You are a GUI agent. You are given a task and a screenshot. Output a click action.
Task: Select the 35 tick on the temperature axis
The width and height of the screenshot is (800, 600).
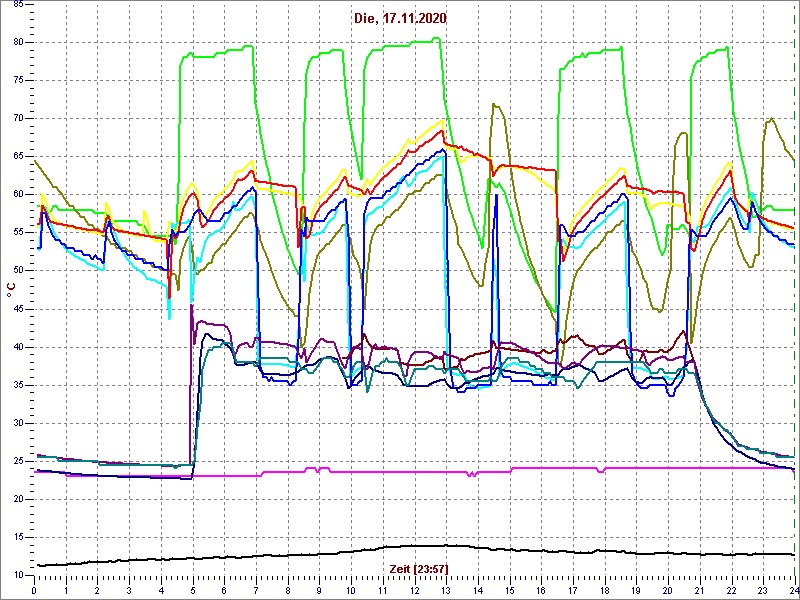[17, 385]
